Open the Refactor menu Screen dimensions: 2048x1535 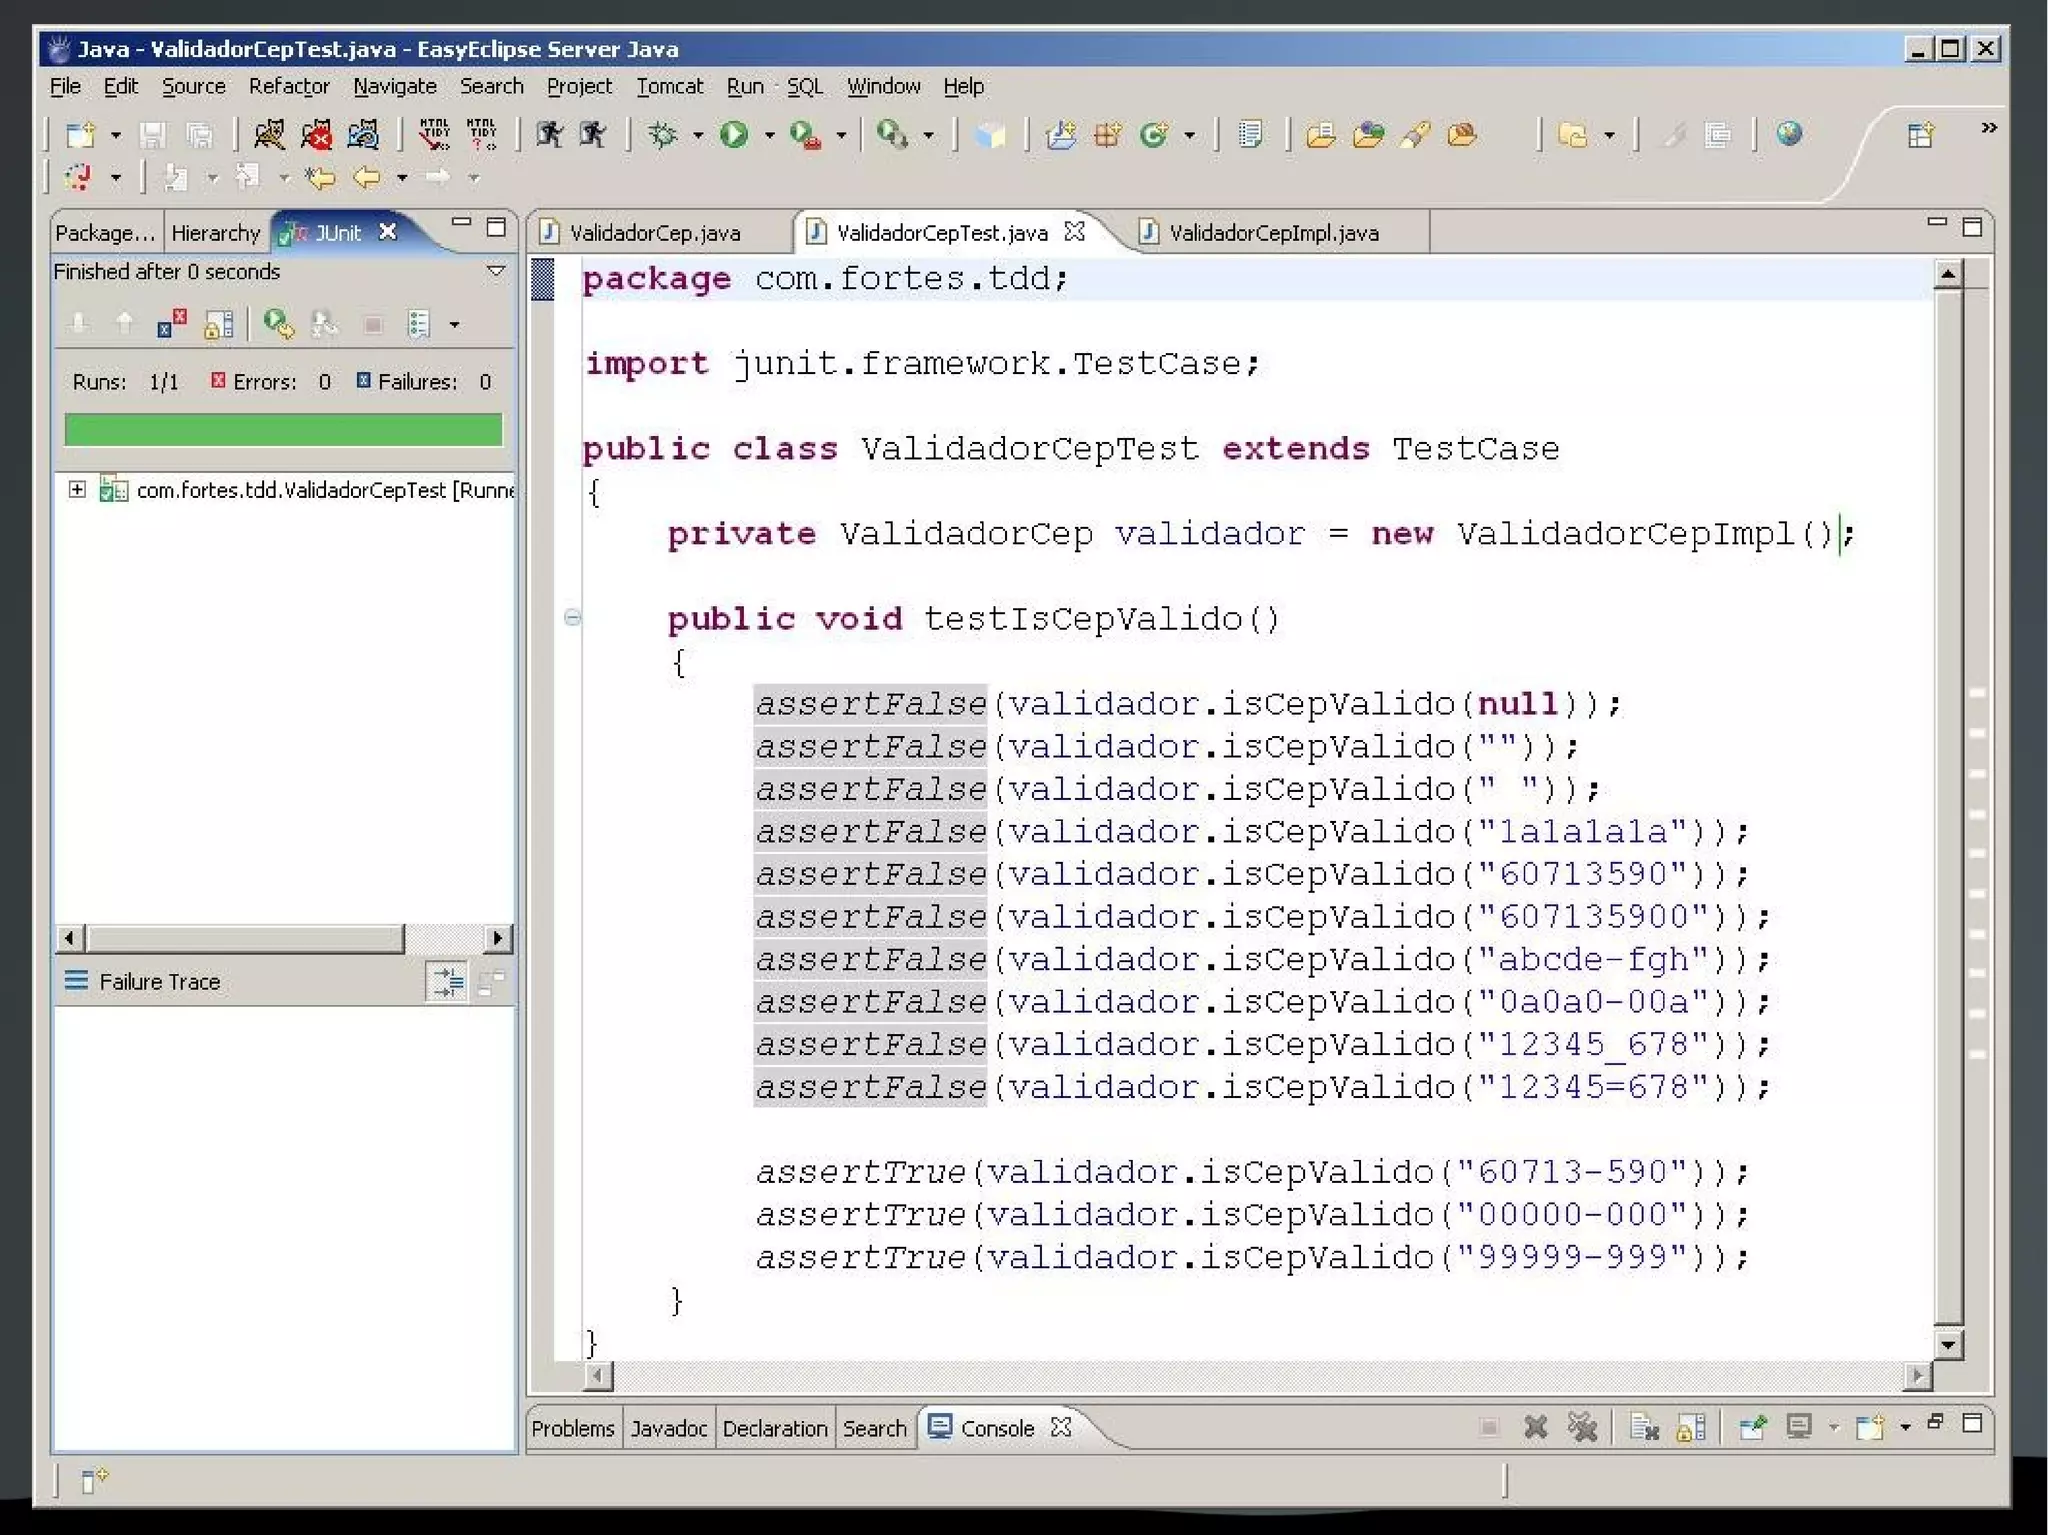[x=288, y=86]
